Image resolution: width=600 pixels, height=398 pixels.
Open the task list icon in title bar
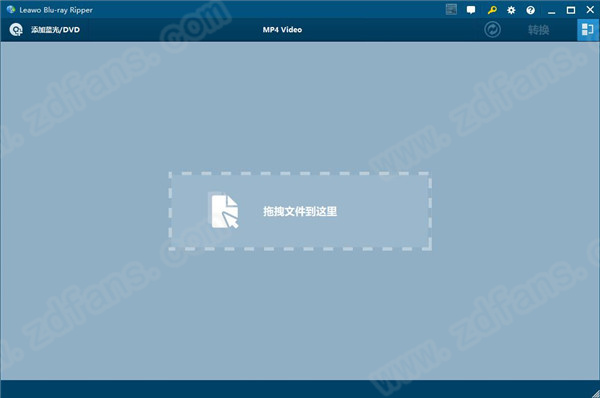[x=452, y=10]
